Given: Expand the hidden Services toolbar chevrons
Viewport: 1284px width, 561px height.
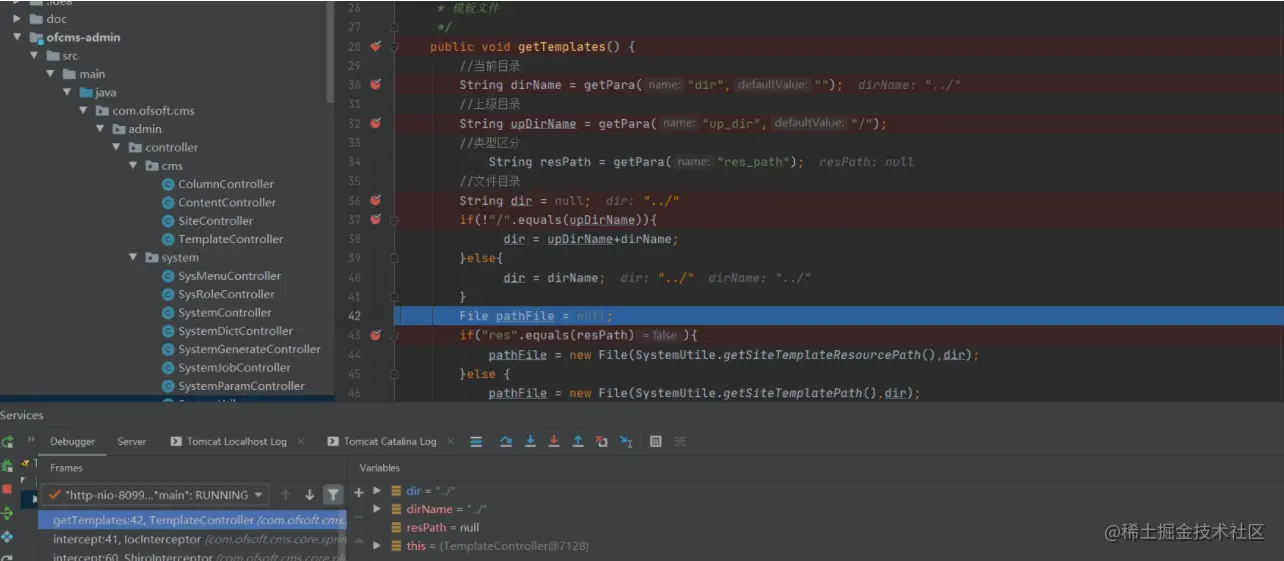Looking at the screenshot, I should 31,441.
